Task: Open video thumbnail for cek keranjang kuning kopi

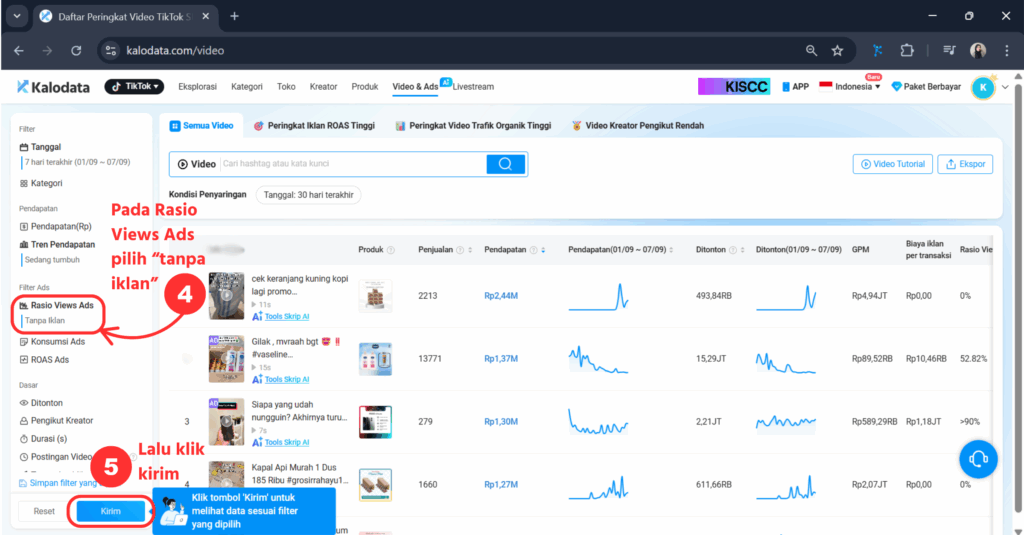Action: click(226, 296)
